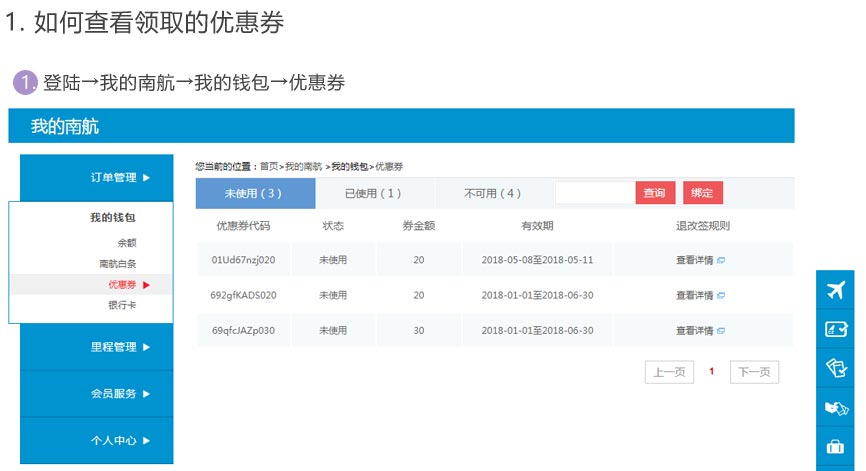866x471 pixels.
Task: Click the coupon code input field
Action: pyautogui.click(x=594, y=193)
